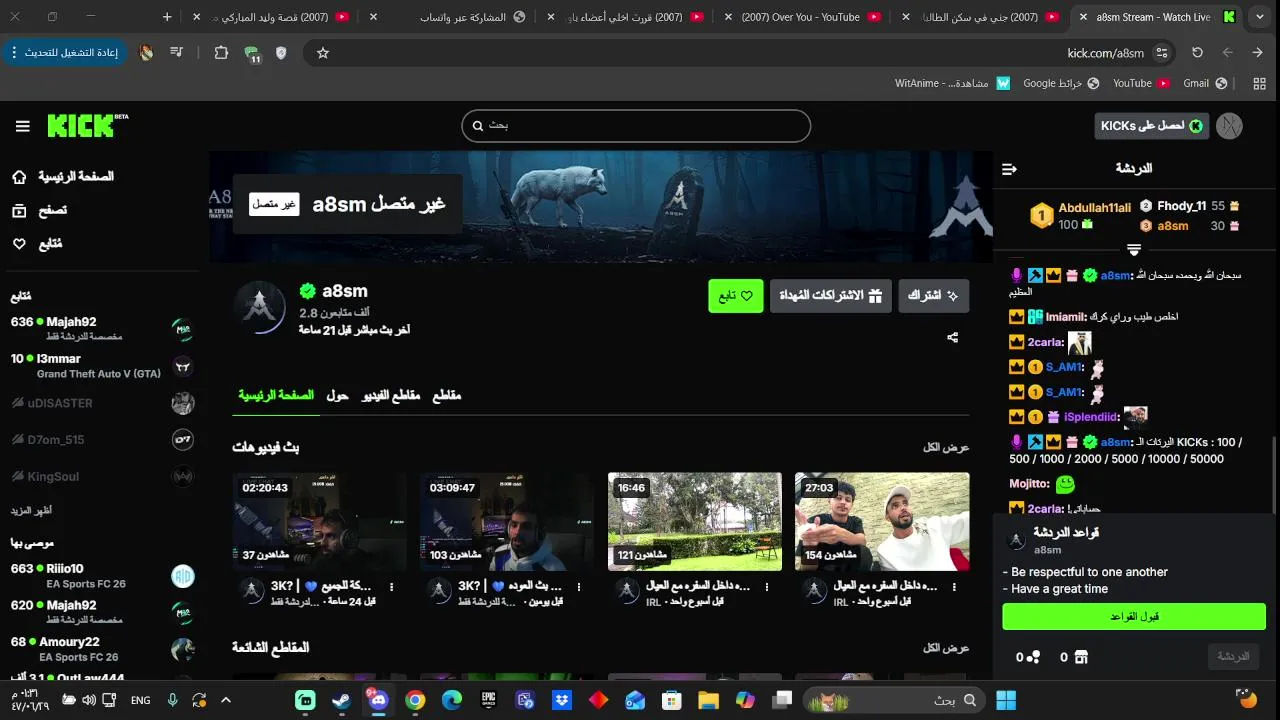The image size is (1280, 720).
Task: Bookmark this page with the star icon
Action: point(323,53)
